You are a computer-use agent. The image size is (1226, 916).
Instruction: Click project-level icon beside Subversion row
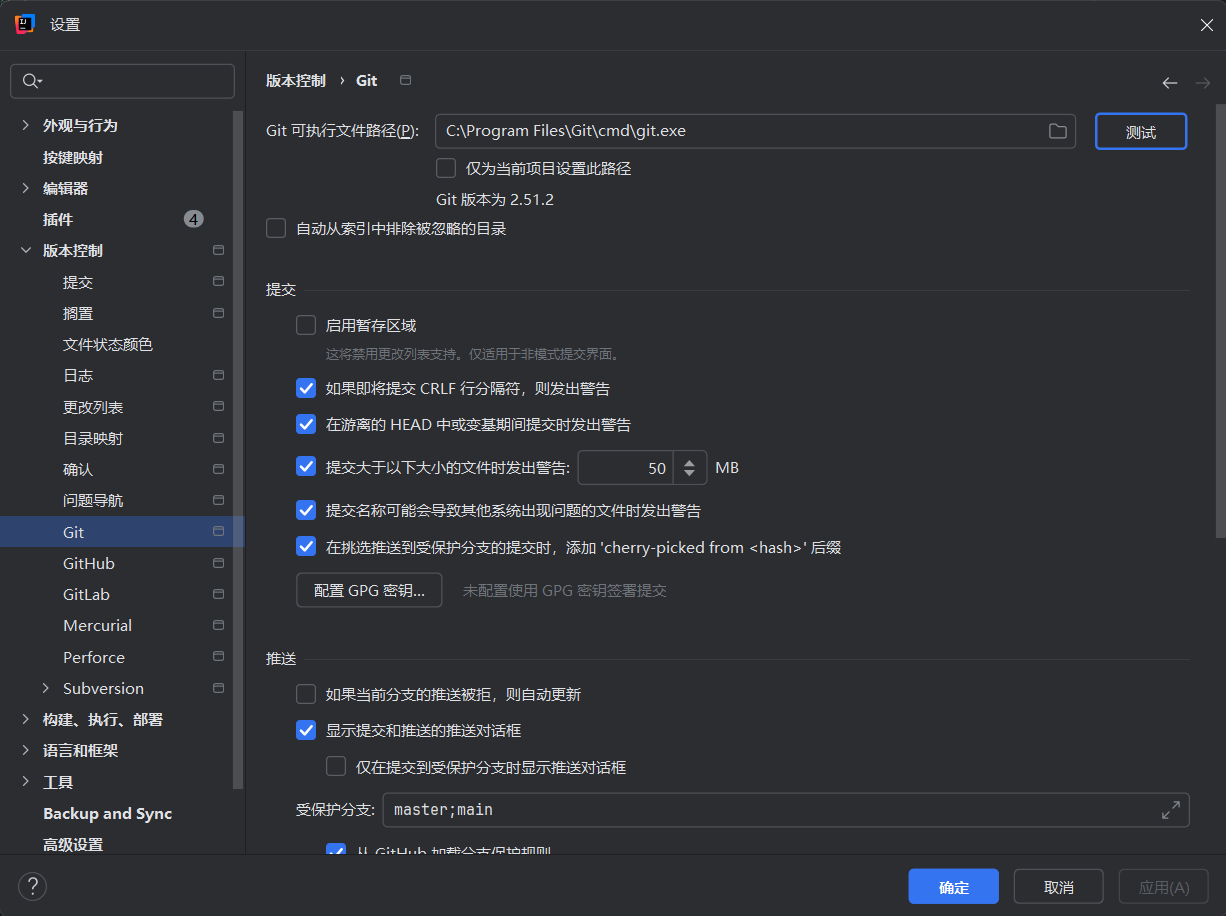coord(218,688)
